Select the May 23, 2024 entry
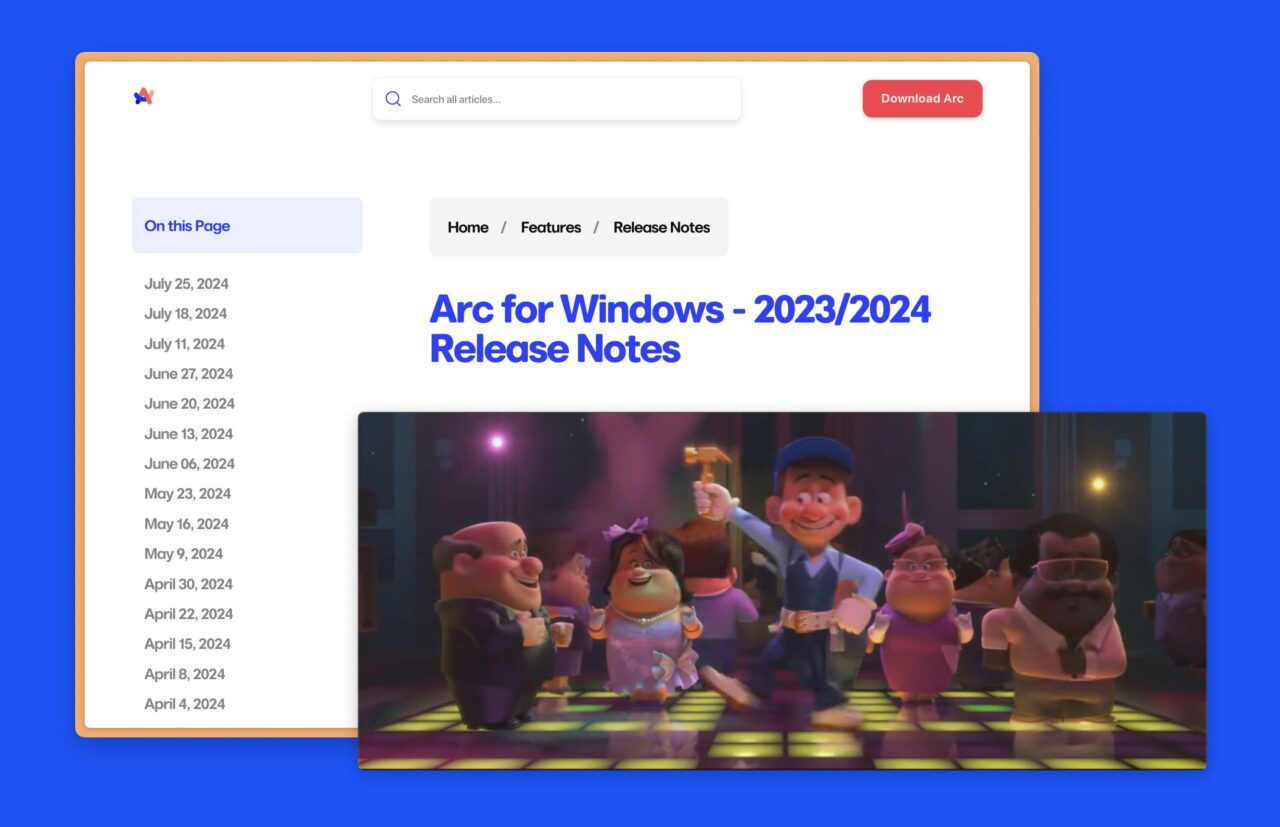The image size is (1280, 827). click(187, 494)
